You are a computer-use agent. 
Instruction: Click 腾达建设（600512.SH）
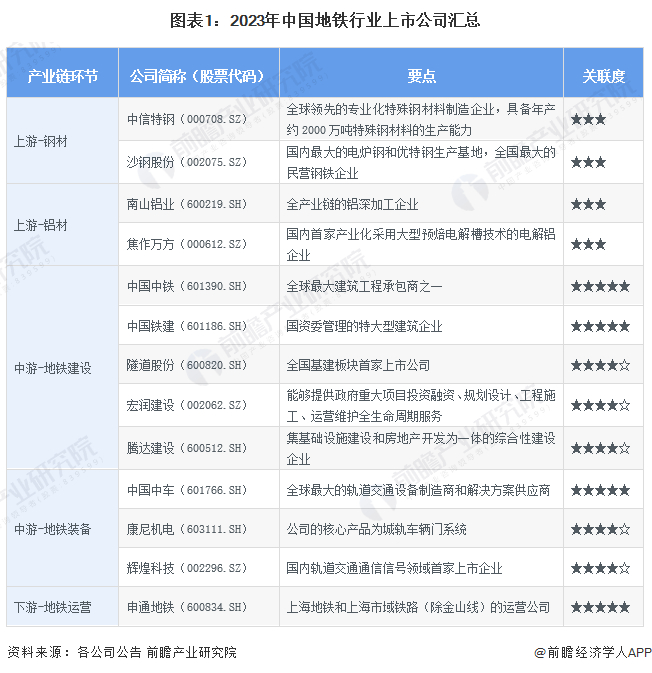[x=187, y=448]
